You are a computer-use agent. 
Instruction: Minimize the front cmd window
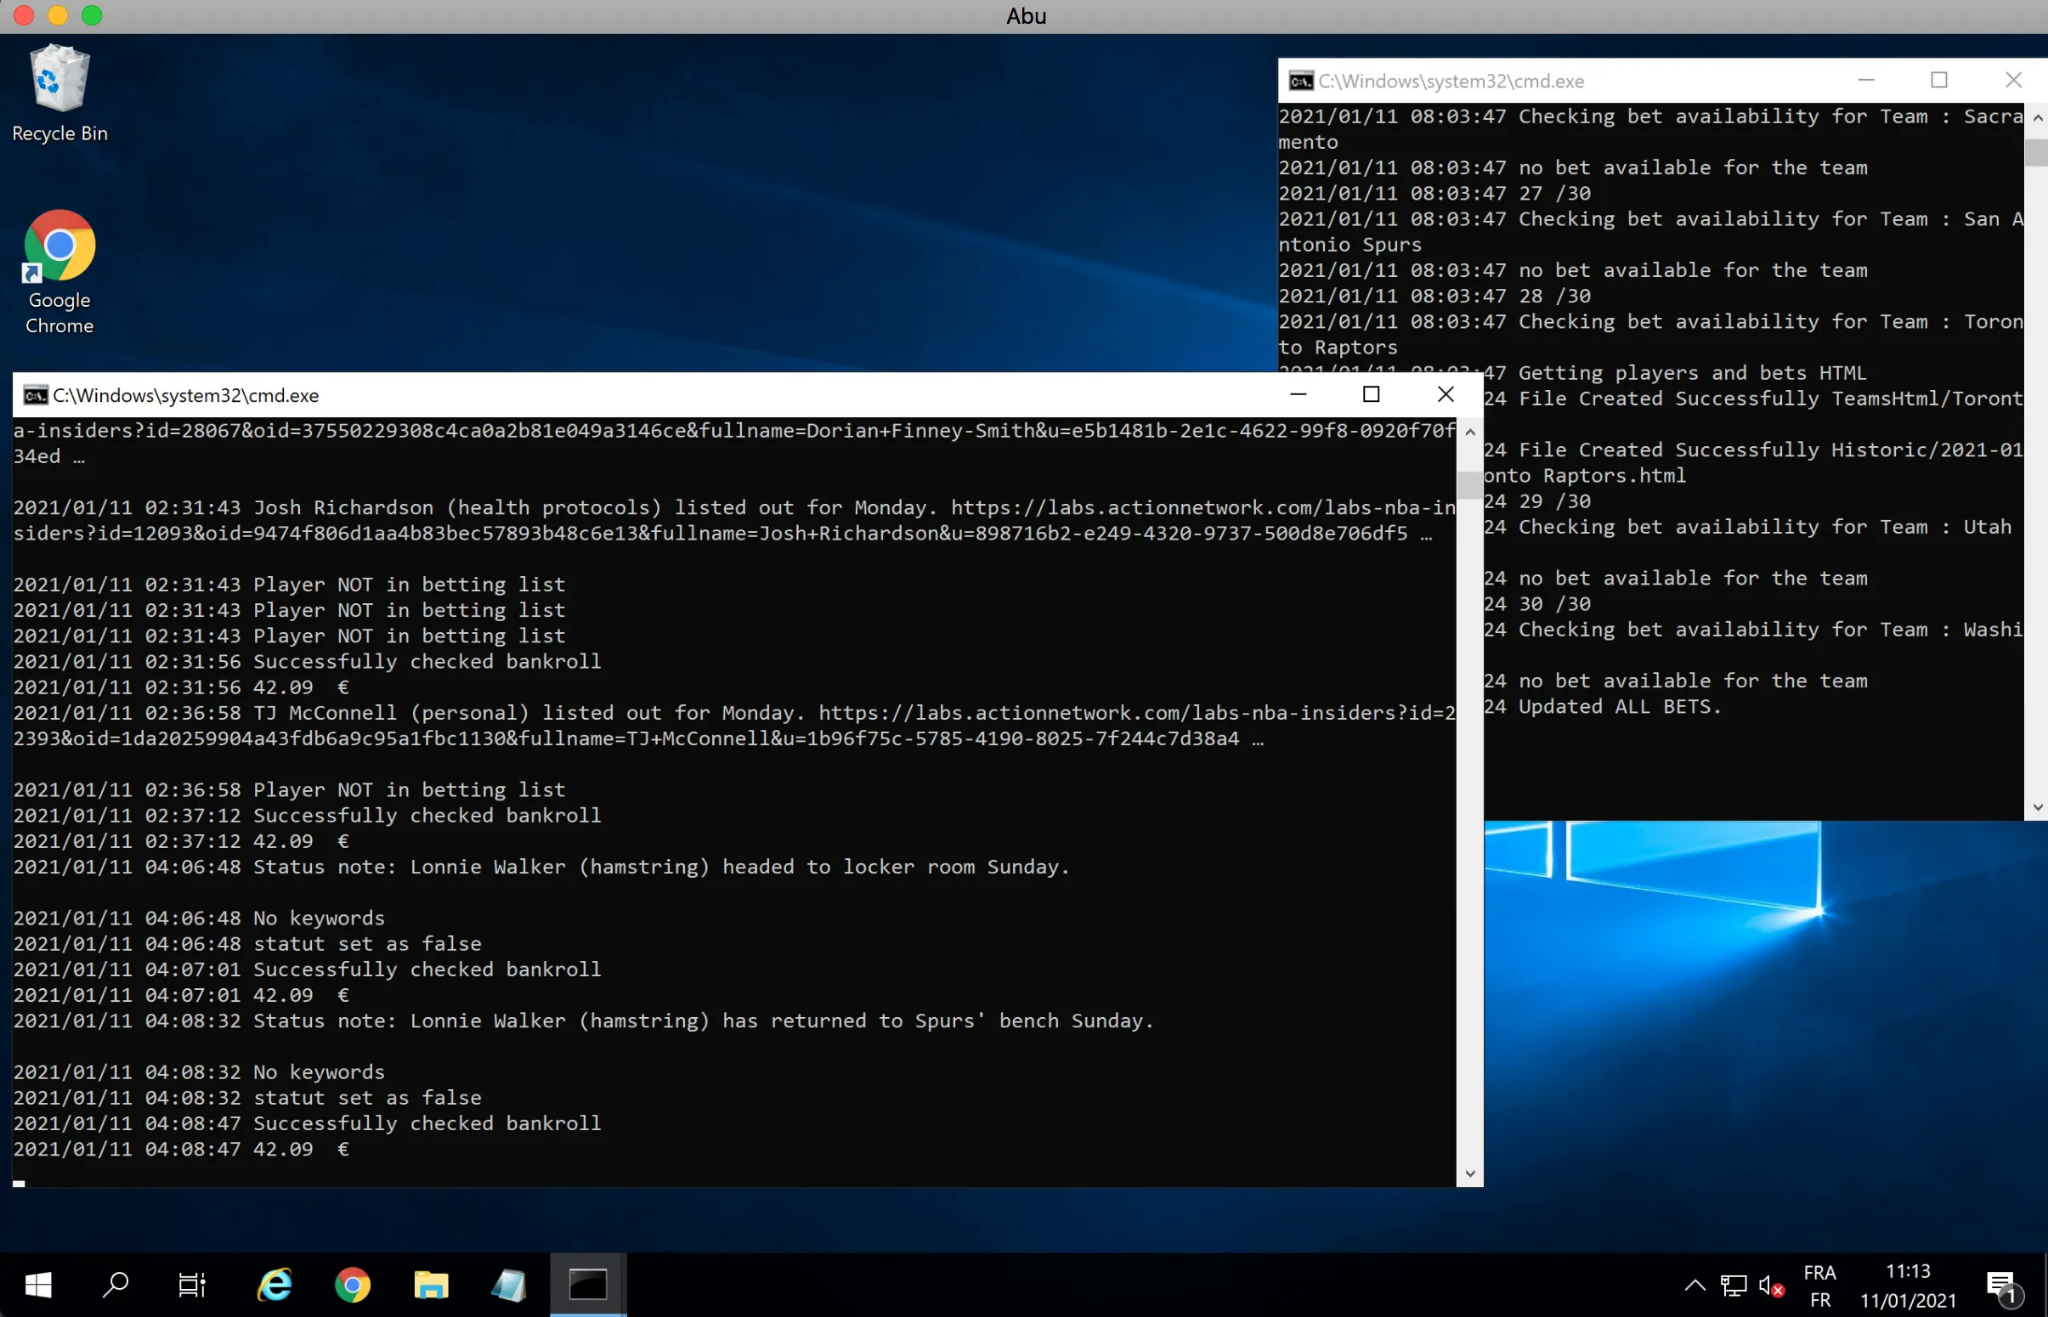tap(1298, 394)
